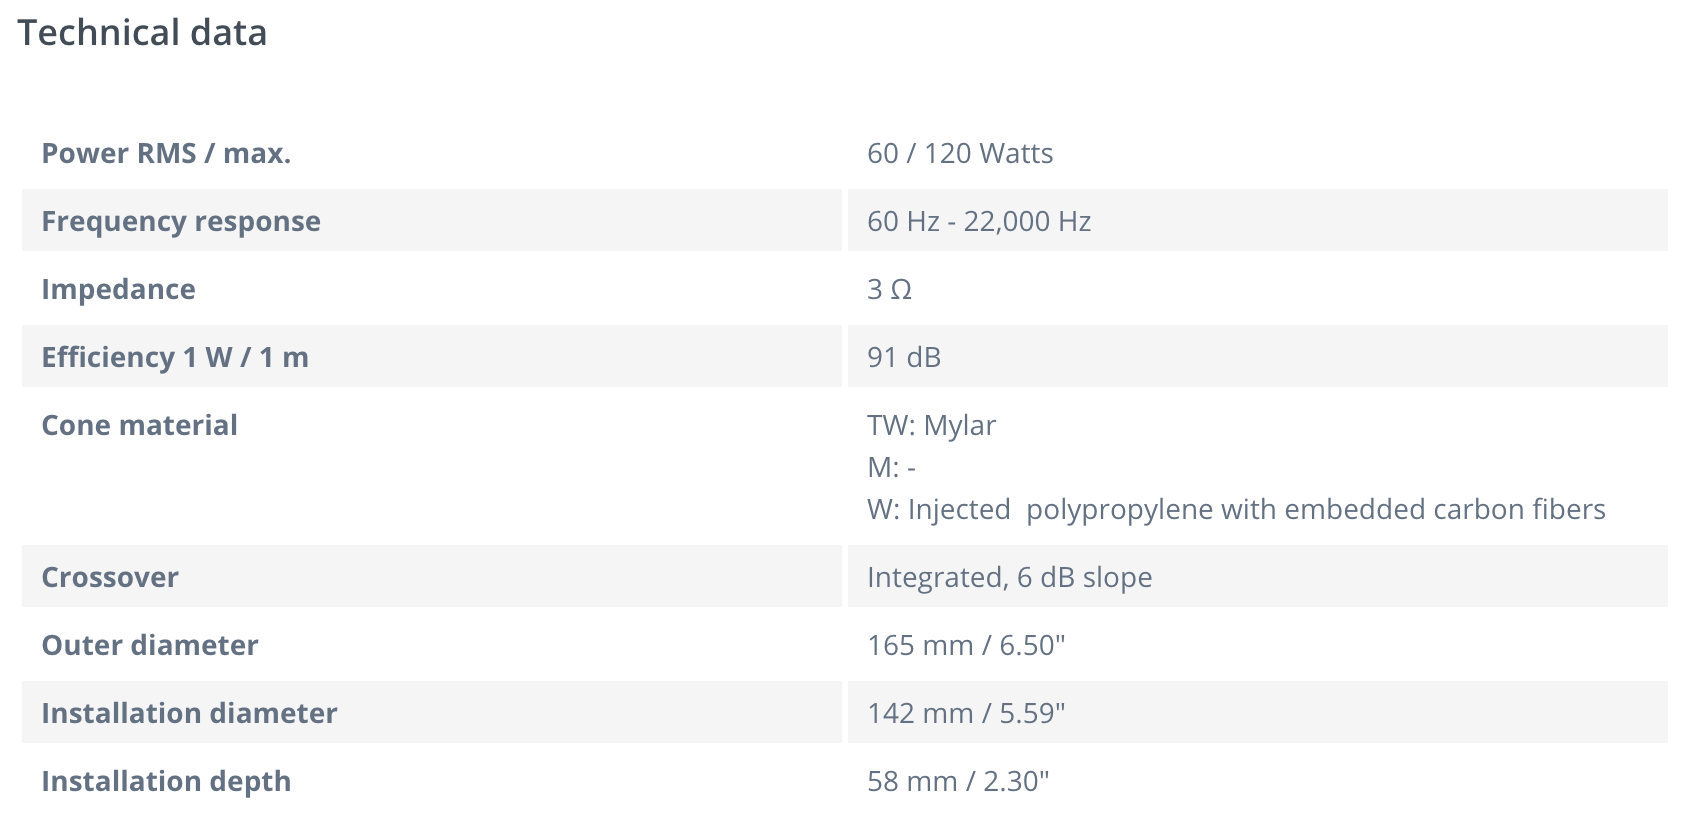The image size is (1692, 826).
Task: Click the "Frequency response" row label
Action: (181, 221)
